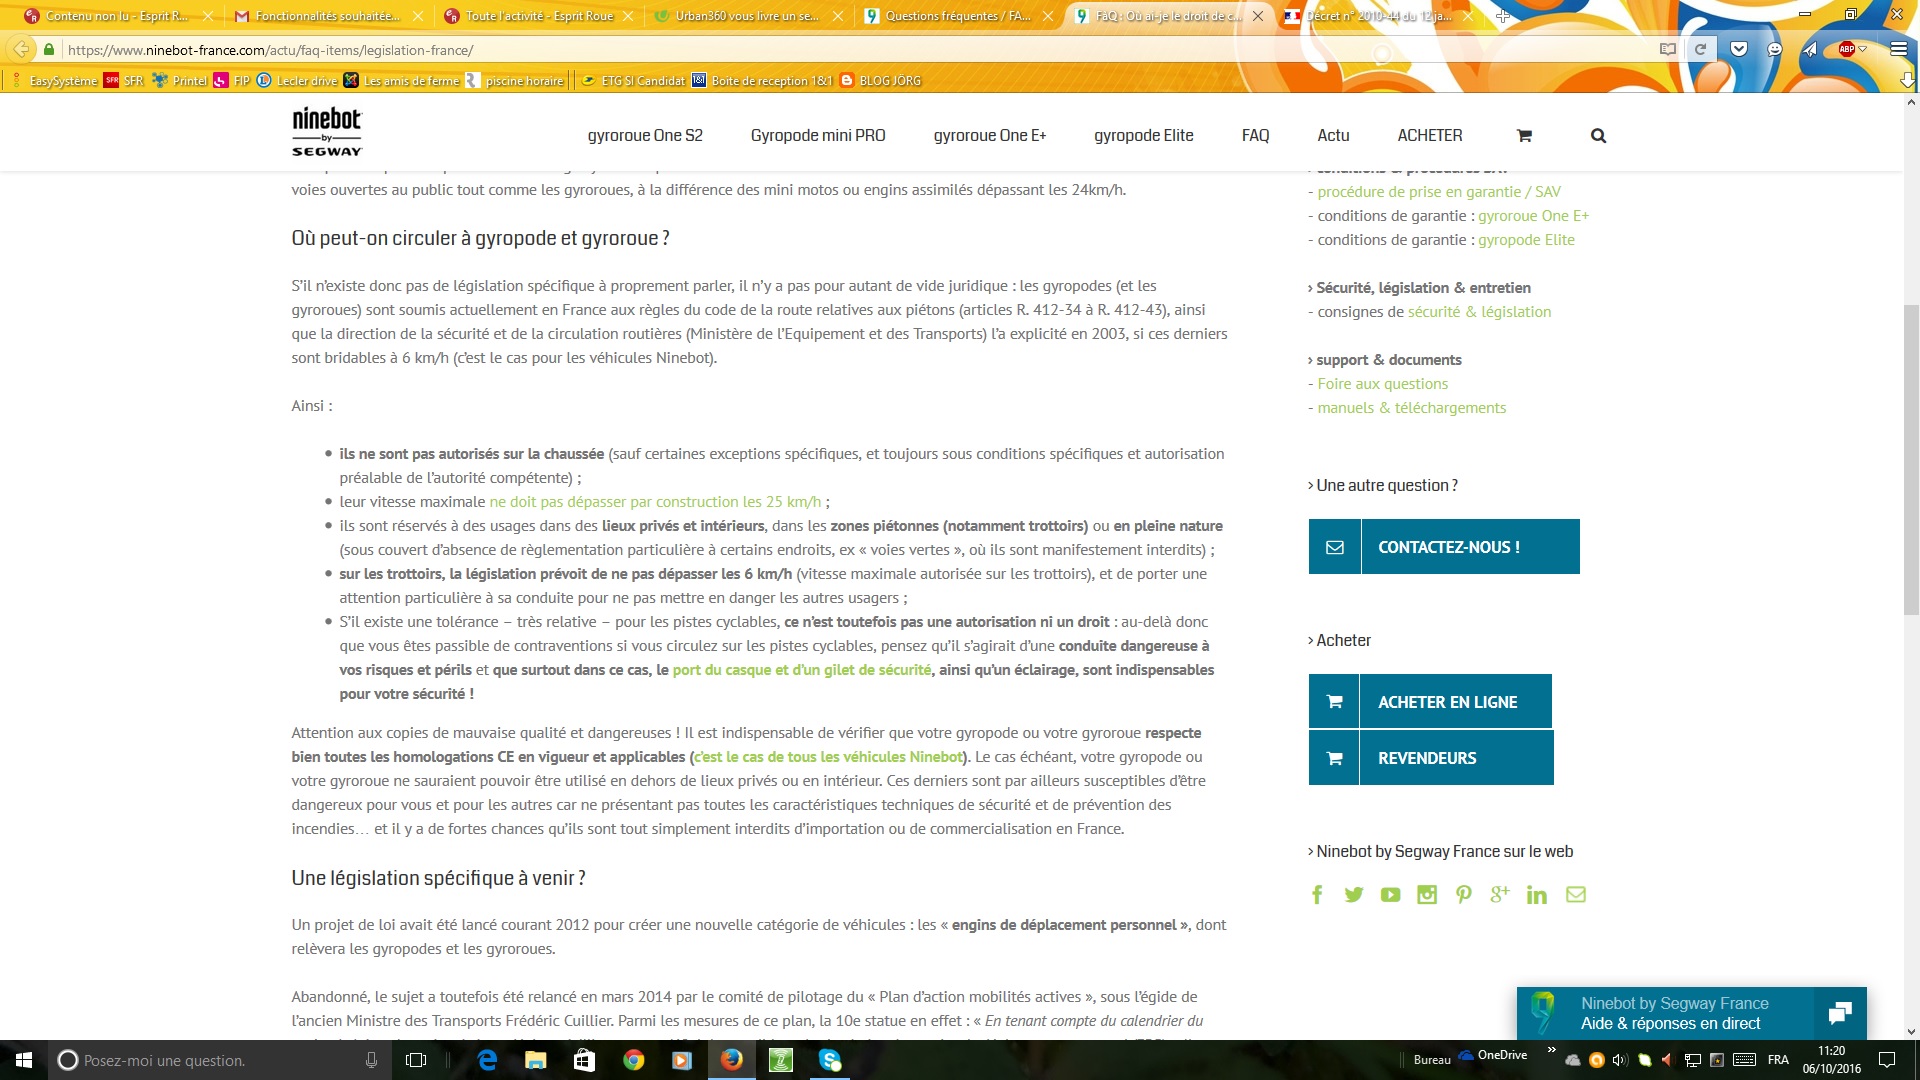Open gyropode Elite garantie link in sidebar
The image size is (1920, 1080).
[1527, 240]
